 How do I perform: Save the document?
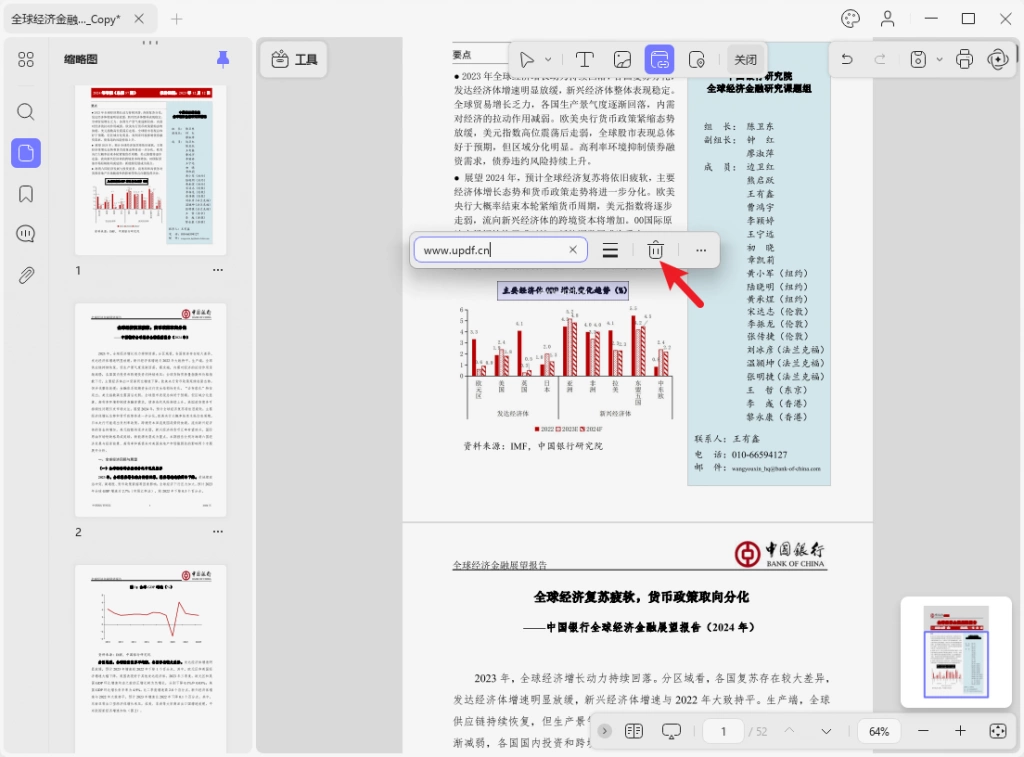point(918,59)
